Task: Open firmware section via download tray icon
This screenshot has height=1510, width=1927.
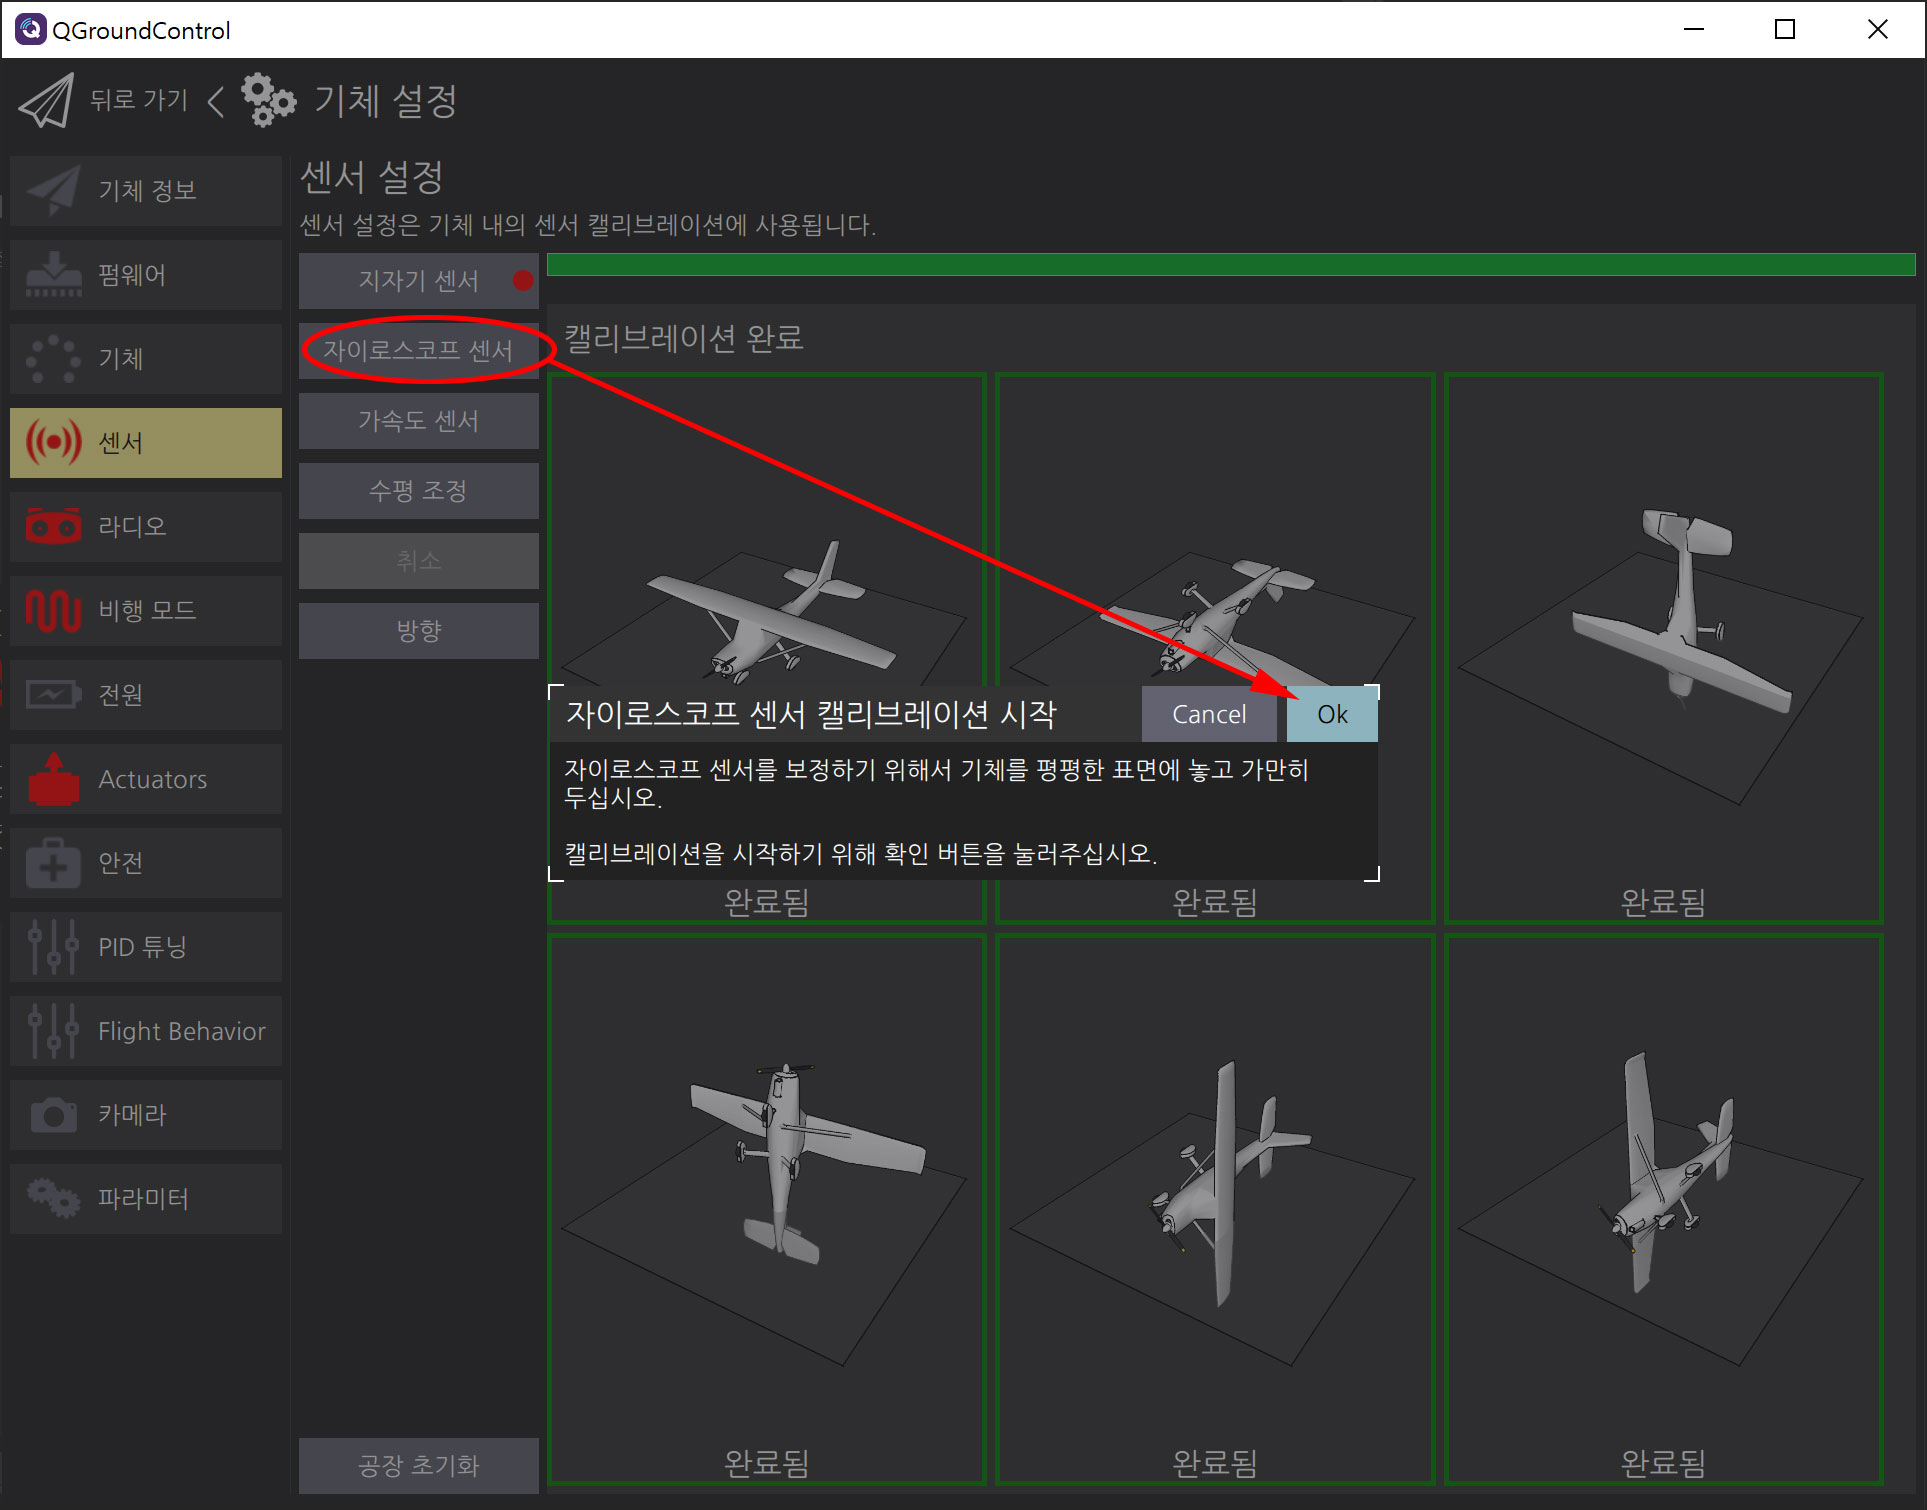Action: [x=53, y=275]
